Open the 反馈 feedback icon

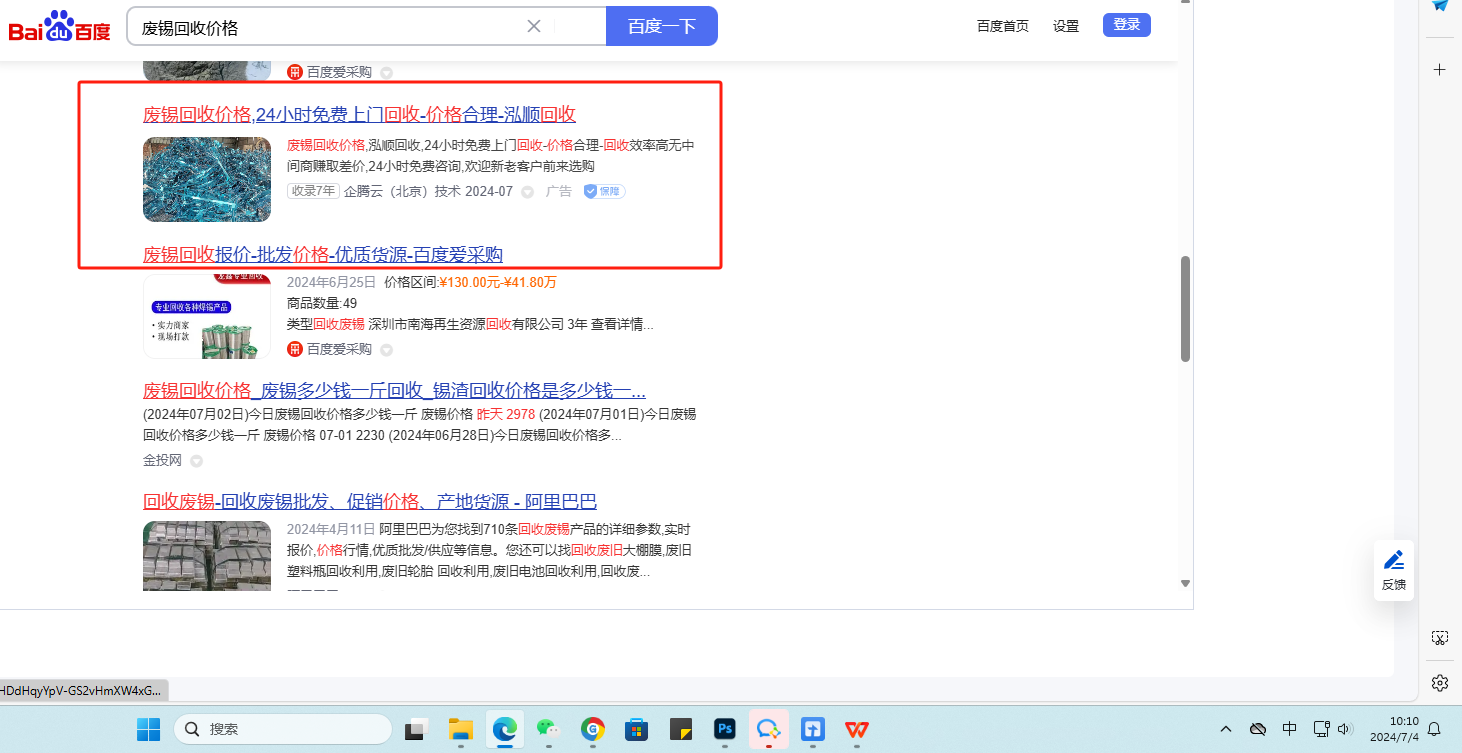point(1393,570)
